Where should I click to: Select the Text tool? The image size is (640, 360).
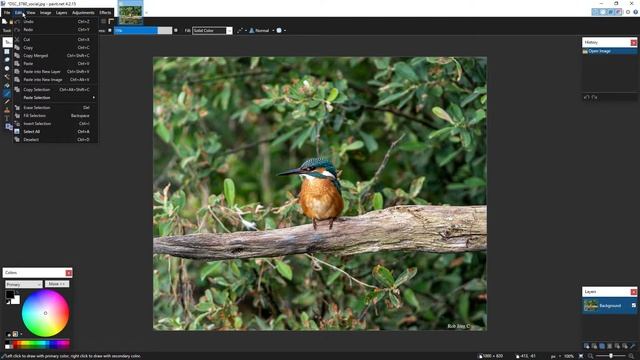(x=7, y=118)
